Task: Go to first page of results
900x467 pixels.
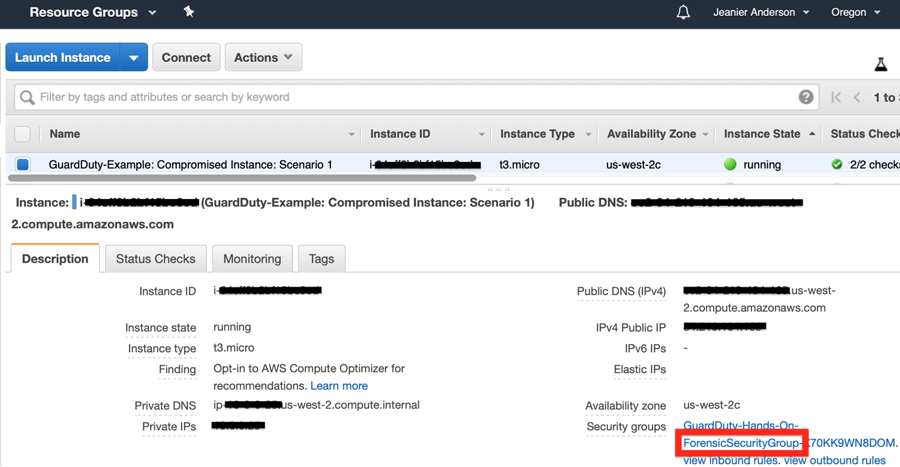Action: tap(836, 98)
